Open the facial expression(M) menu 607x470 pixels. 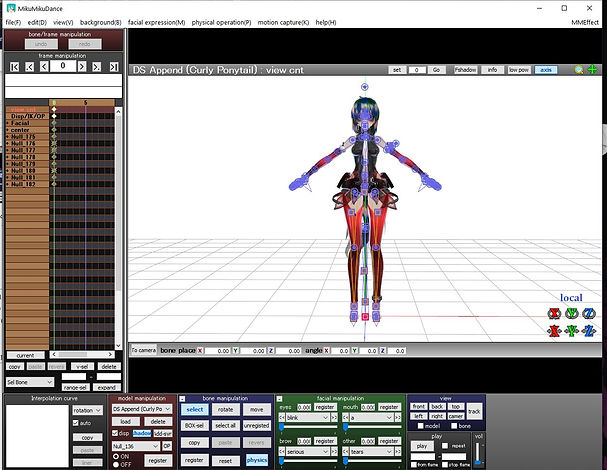coord(156,22)
